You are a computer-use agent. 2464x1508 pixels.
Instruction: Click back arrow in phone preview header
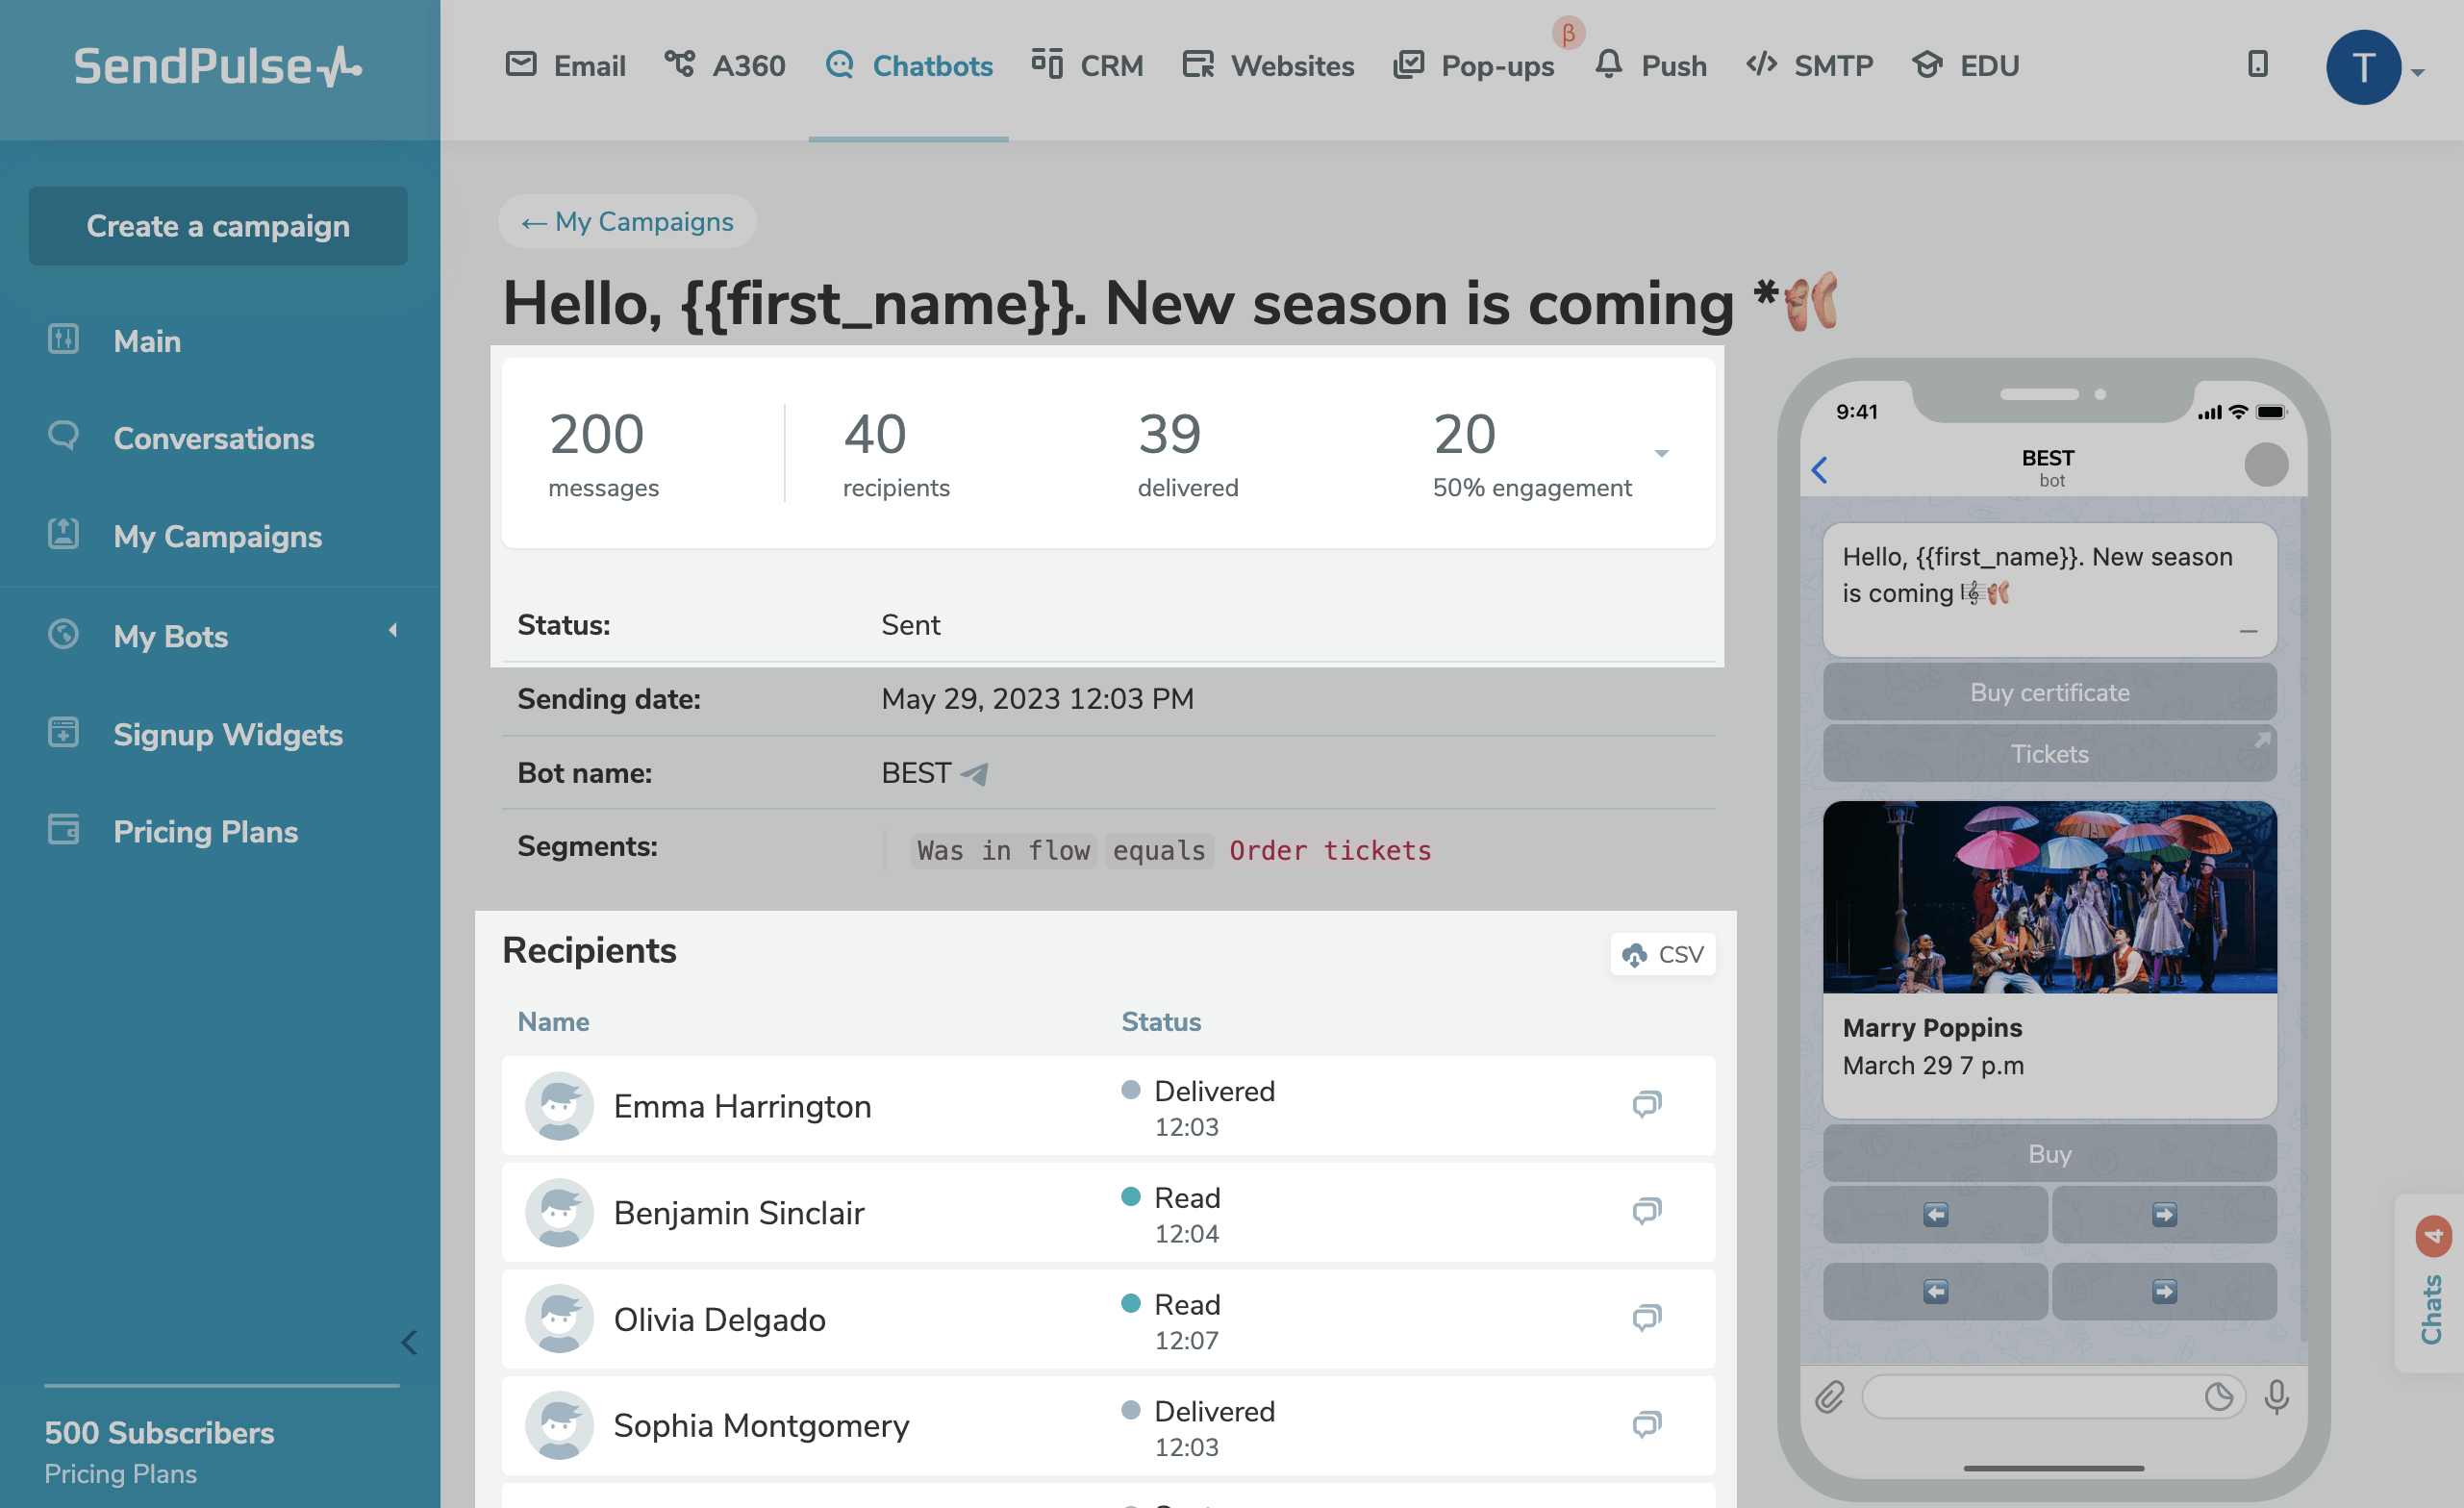pos(1819,469)
